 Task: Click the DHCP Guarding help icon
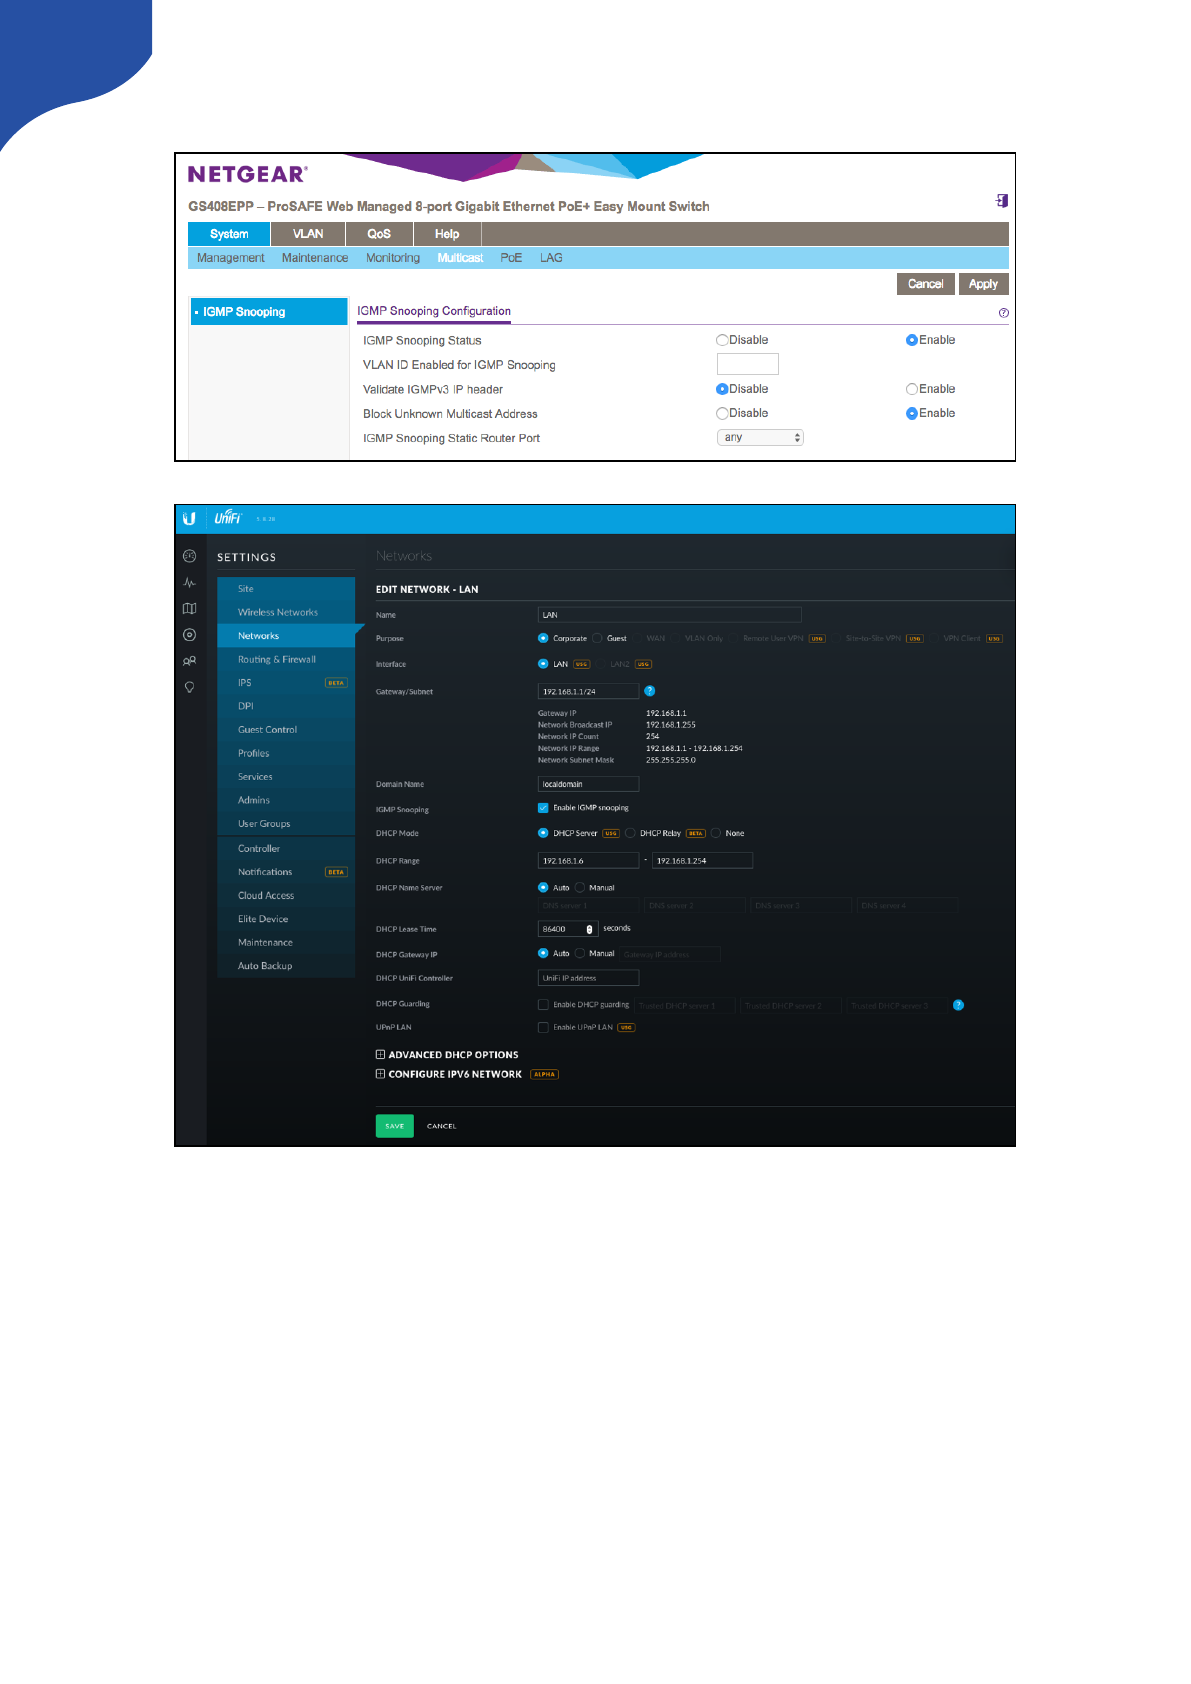958,1005
